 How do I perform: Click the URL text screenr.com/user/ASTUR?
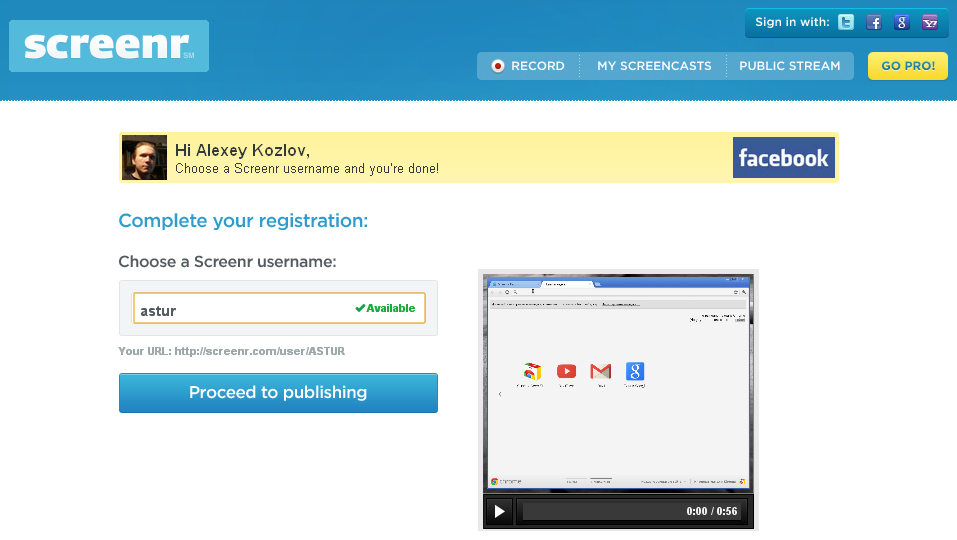[259, 351]
